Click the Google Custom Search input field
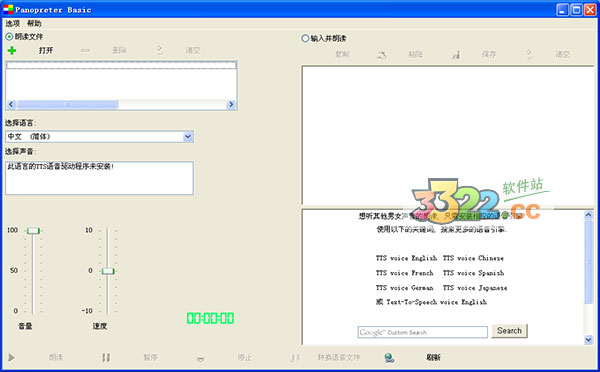 (422, 332)
